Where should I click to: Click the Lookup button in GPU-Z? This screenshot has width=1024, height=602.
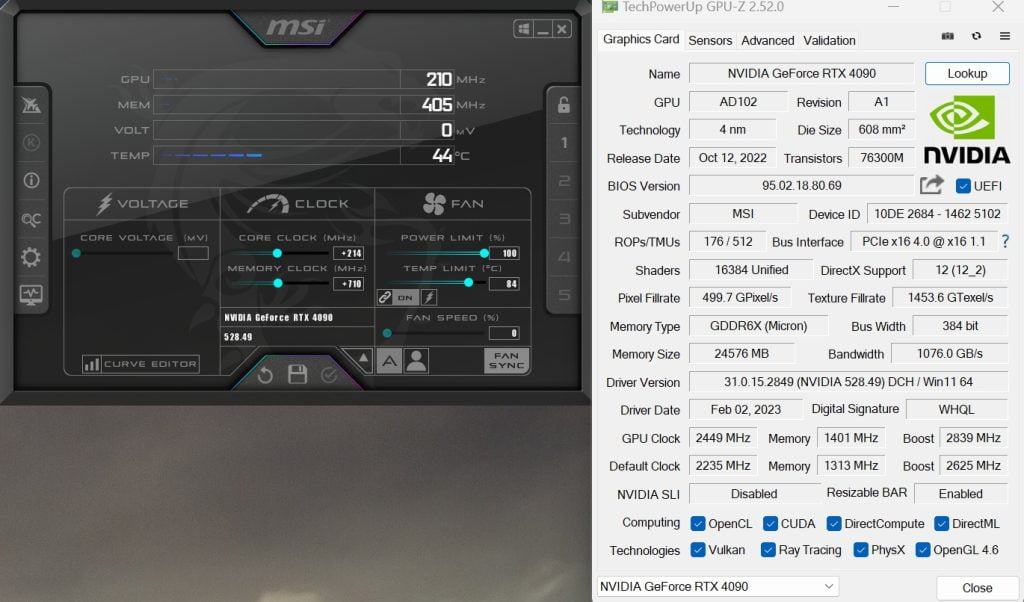(967, 73)
